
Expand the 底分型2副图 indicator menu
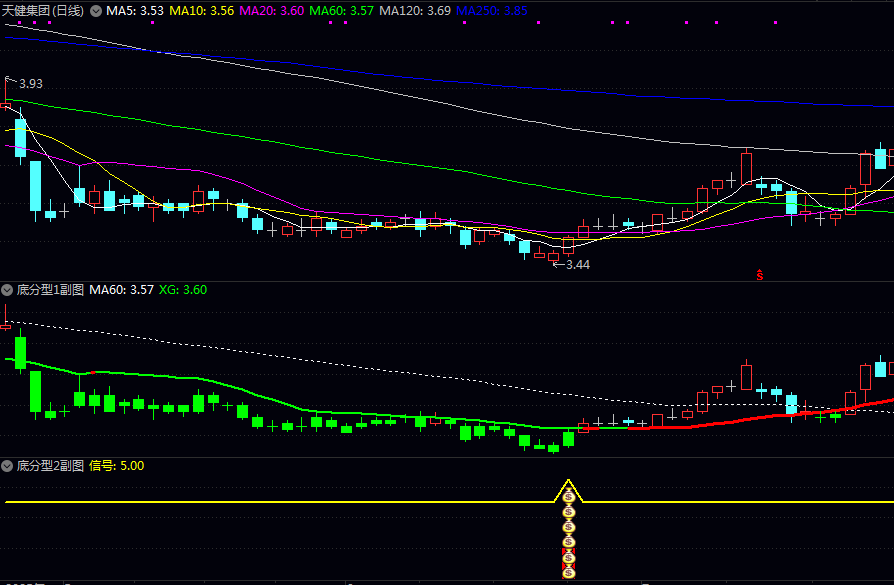(x=7, y=466)
